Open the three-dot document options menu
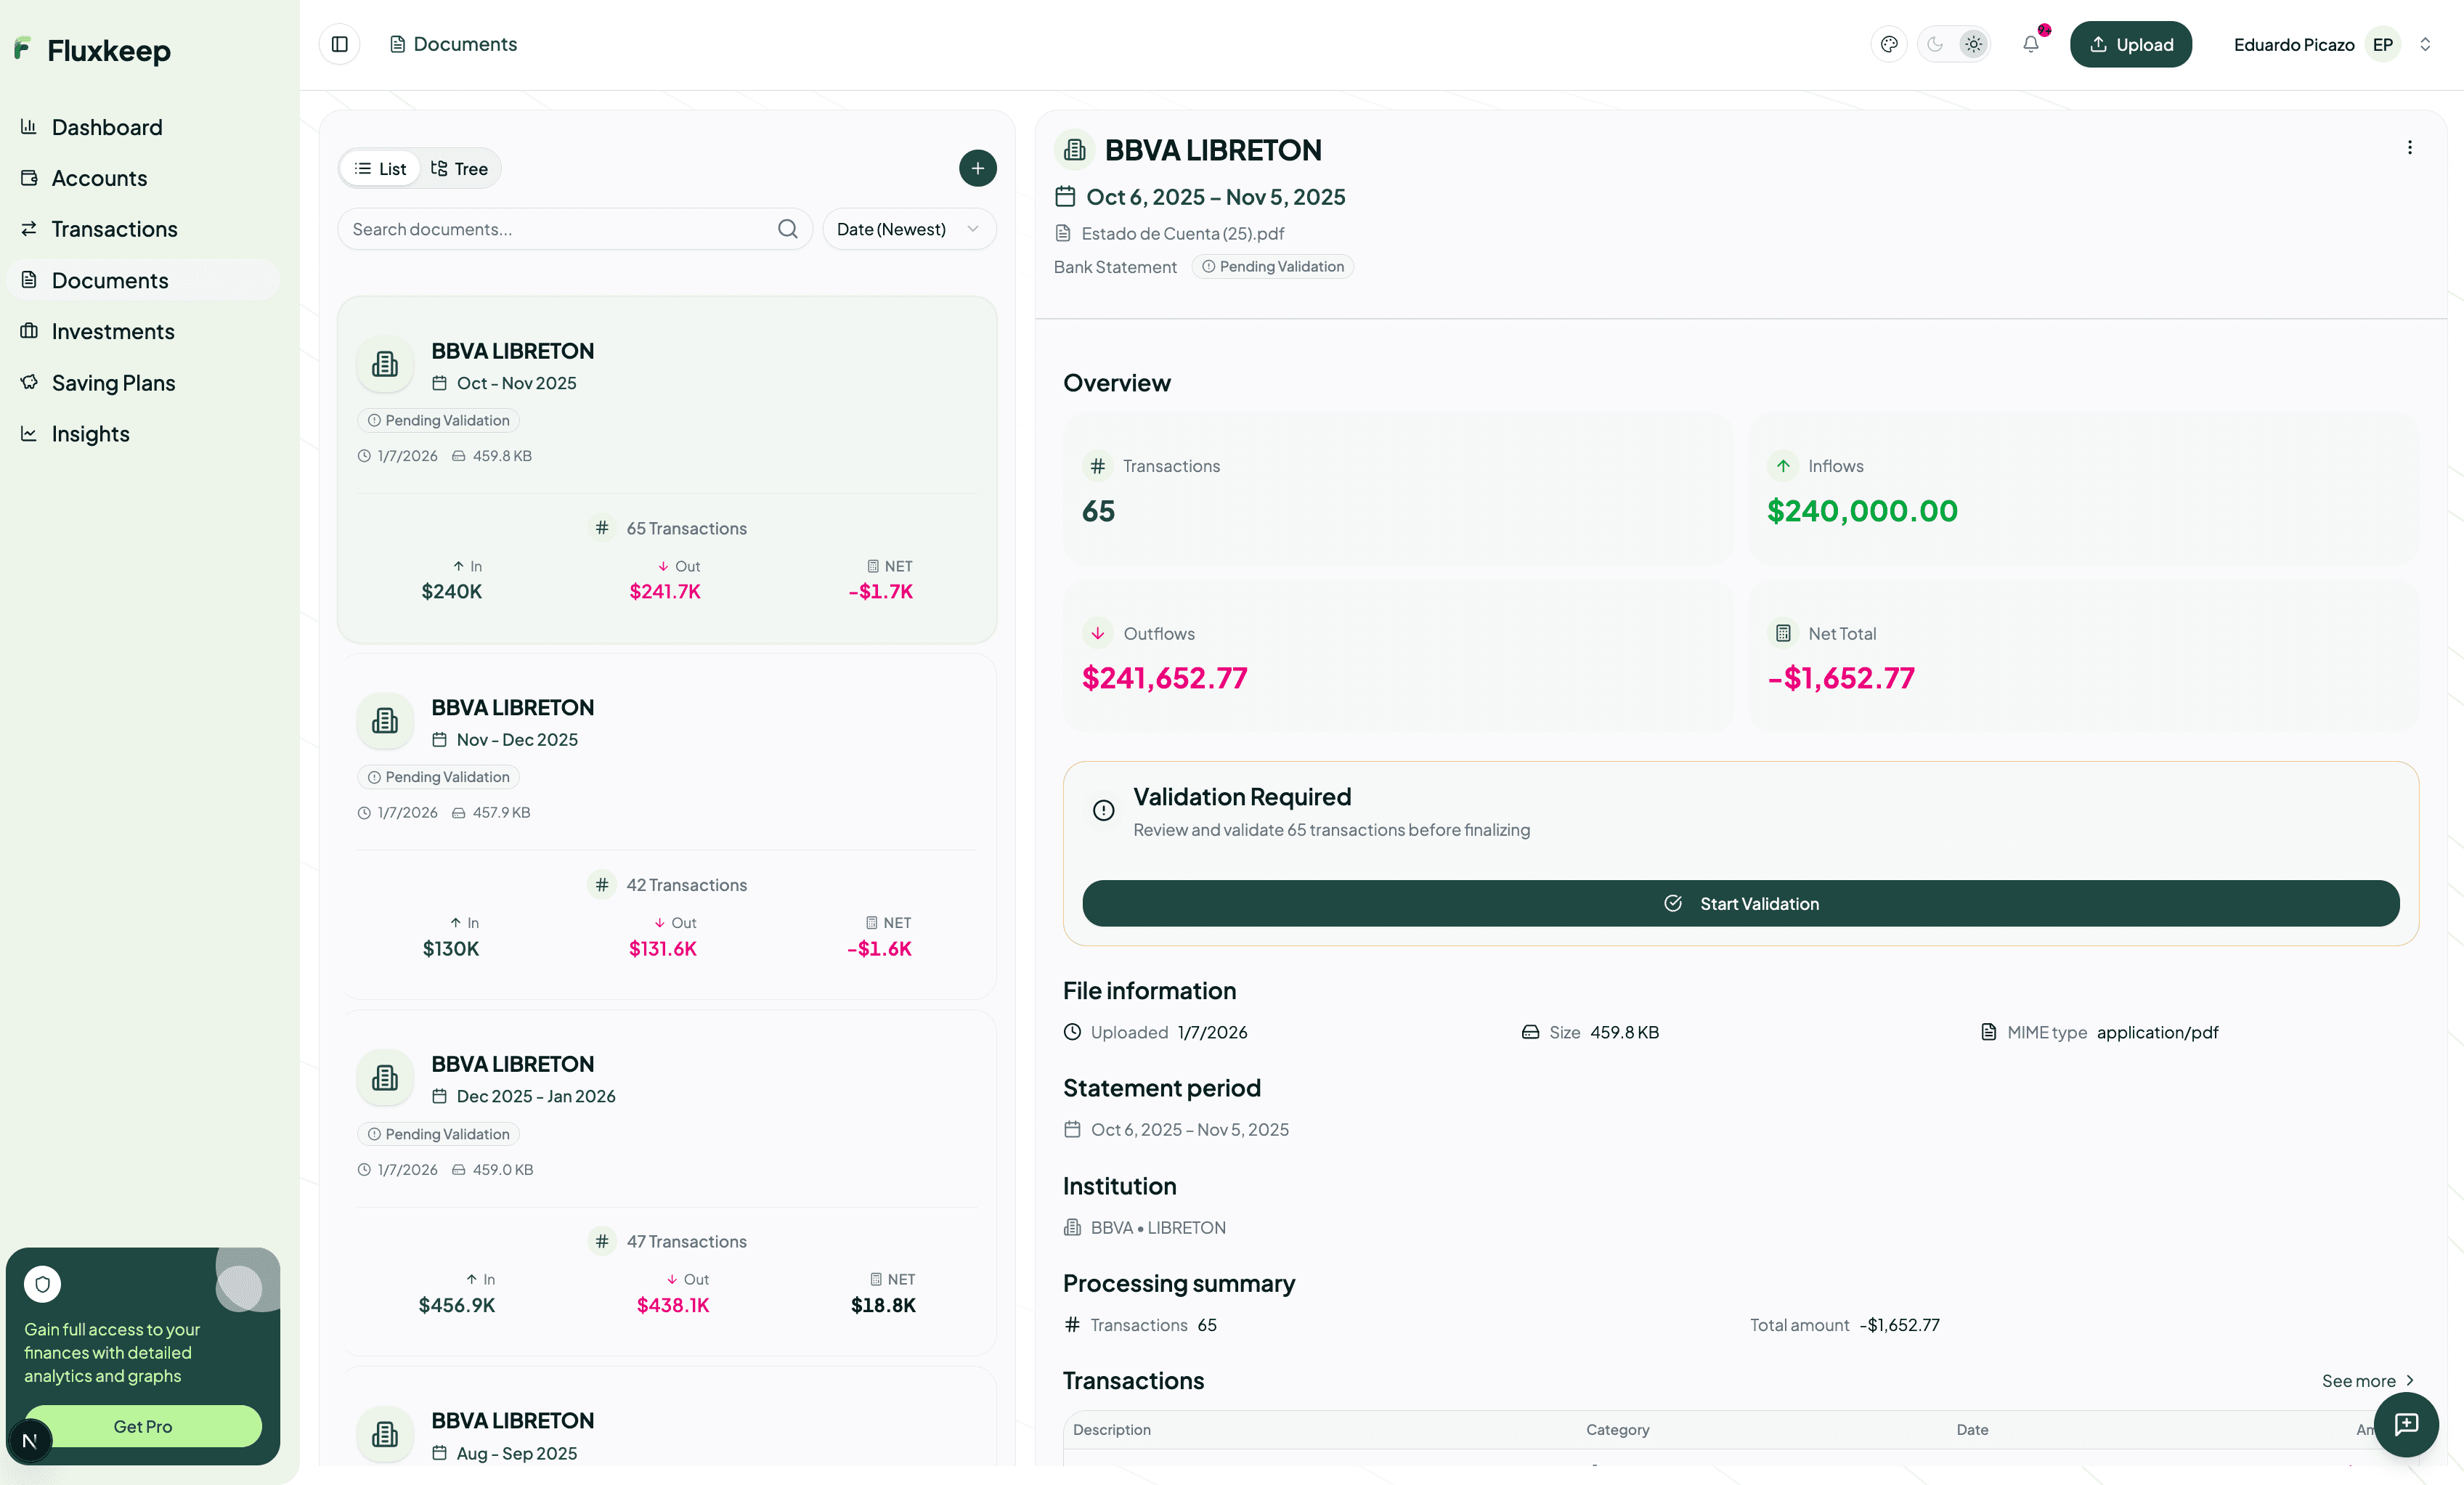Viewport: 2464px width, 1485px height. pyautogui.click(x=2409, y=148)
